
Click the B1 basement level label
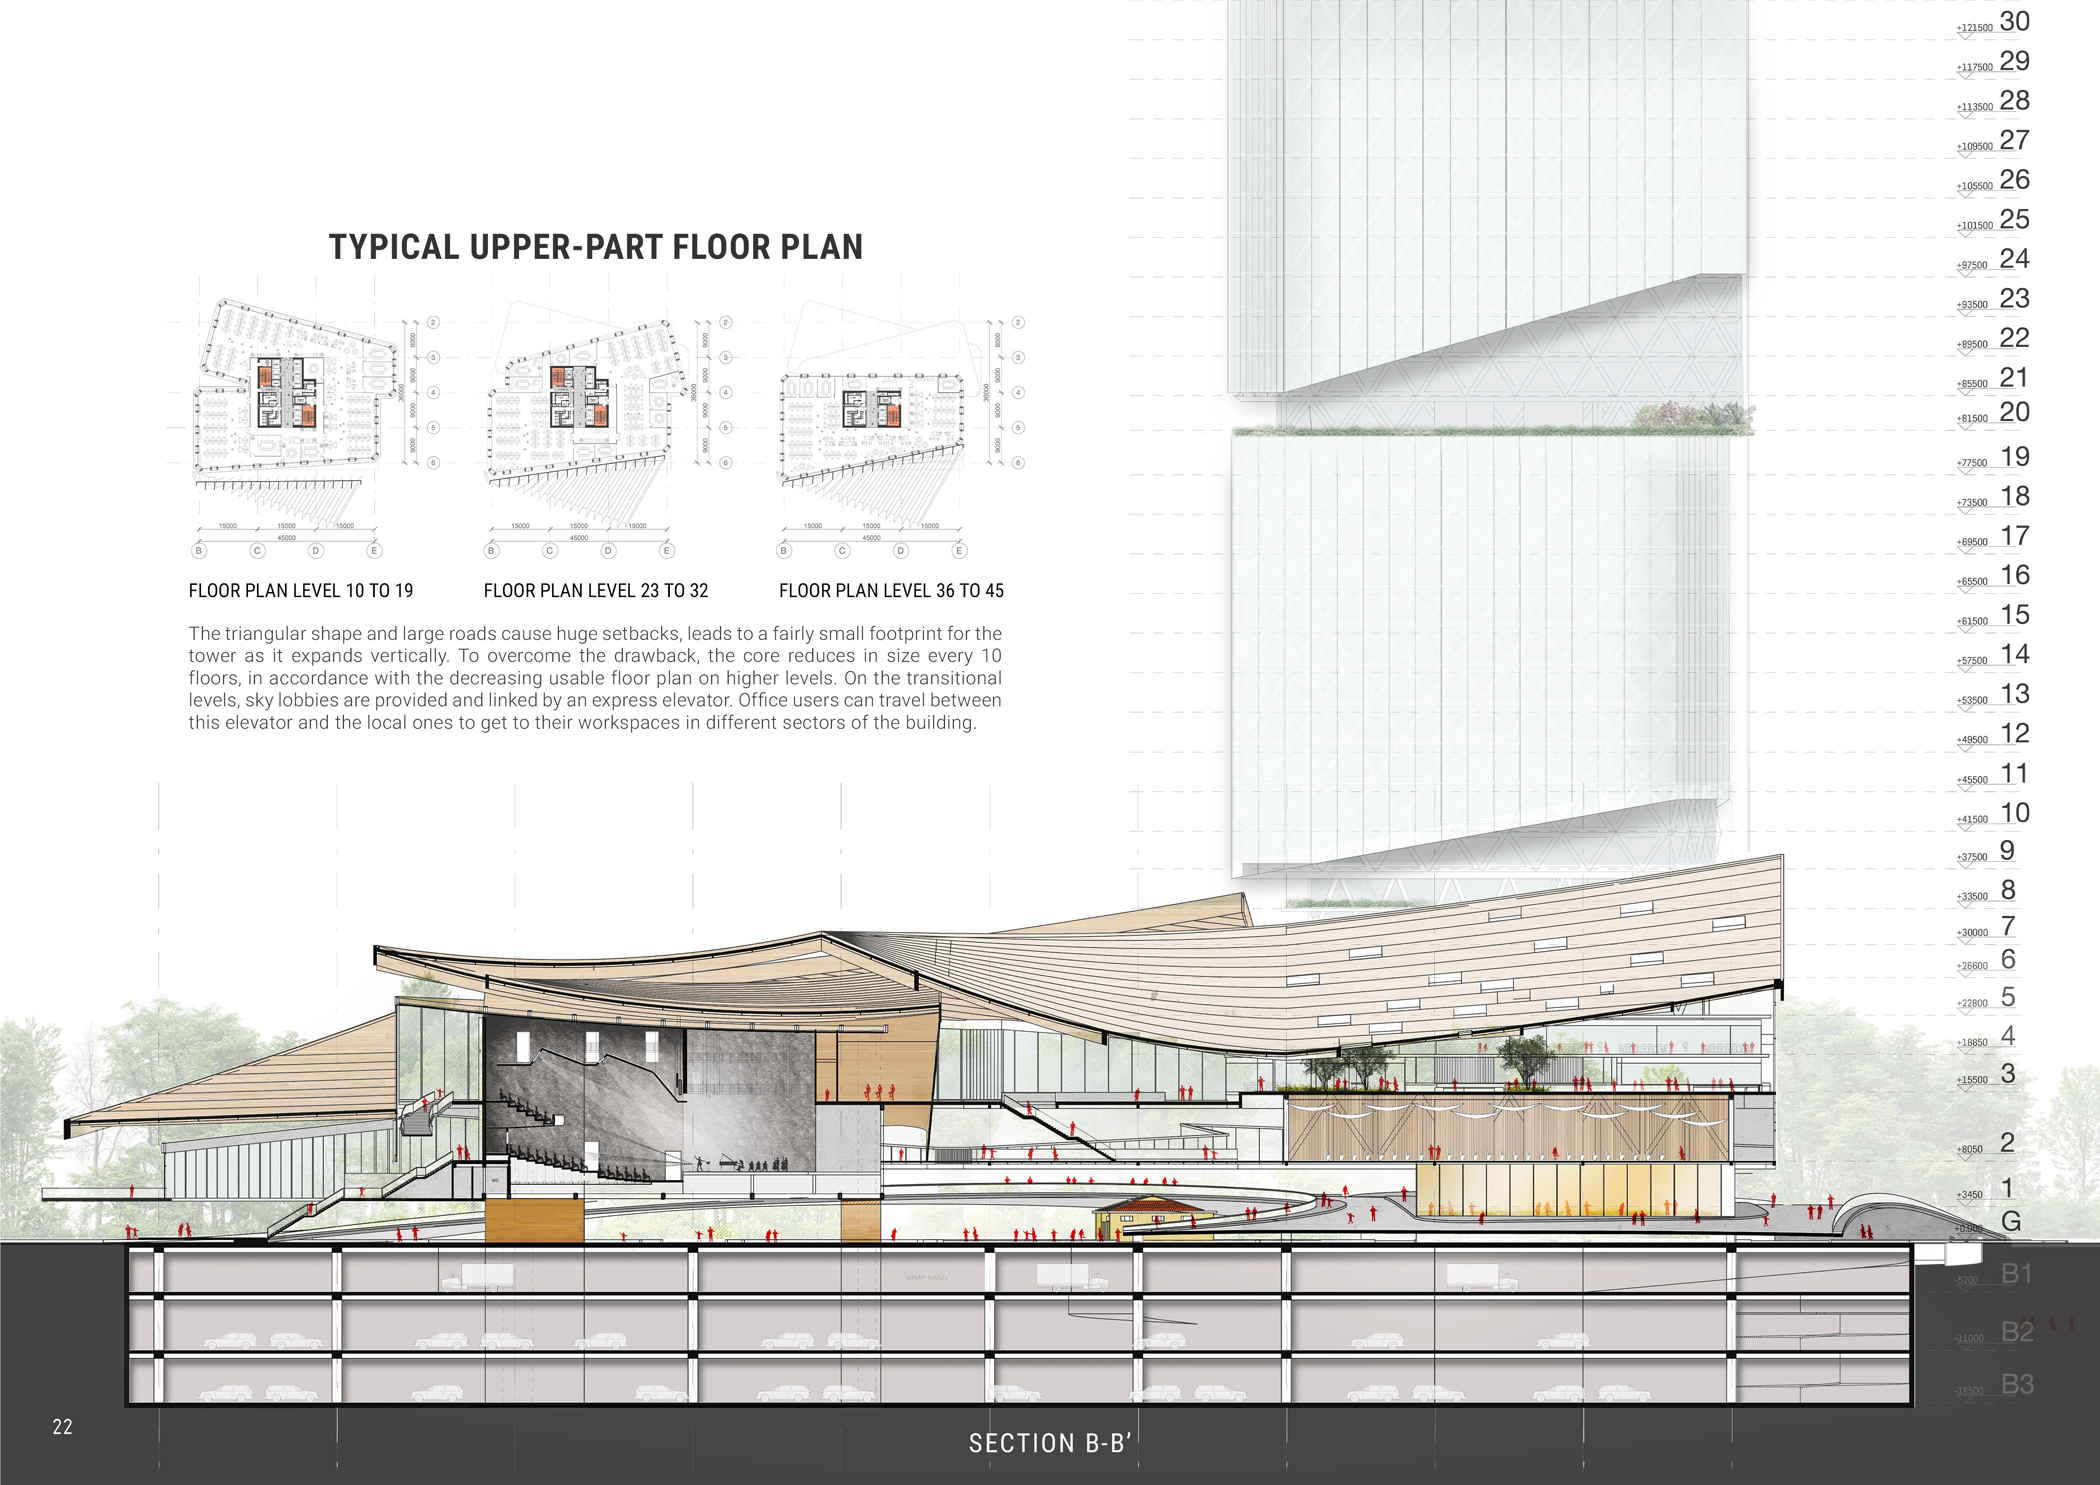coord(2017,1274)
